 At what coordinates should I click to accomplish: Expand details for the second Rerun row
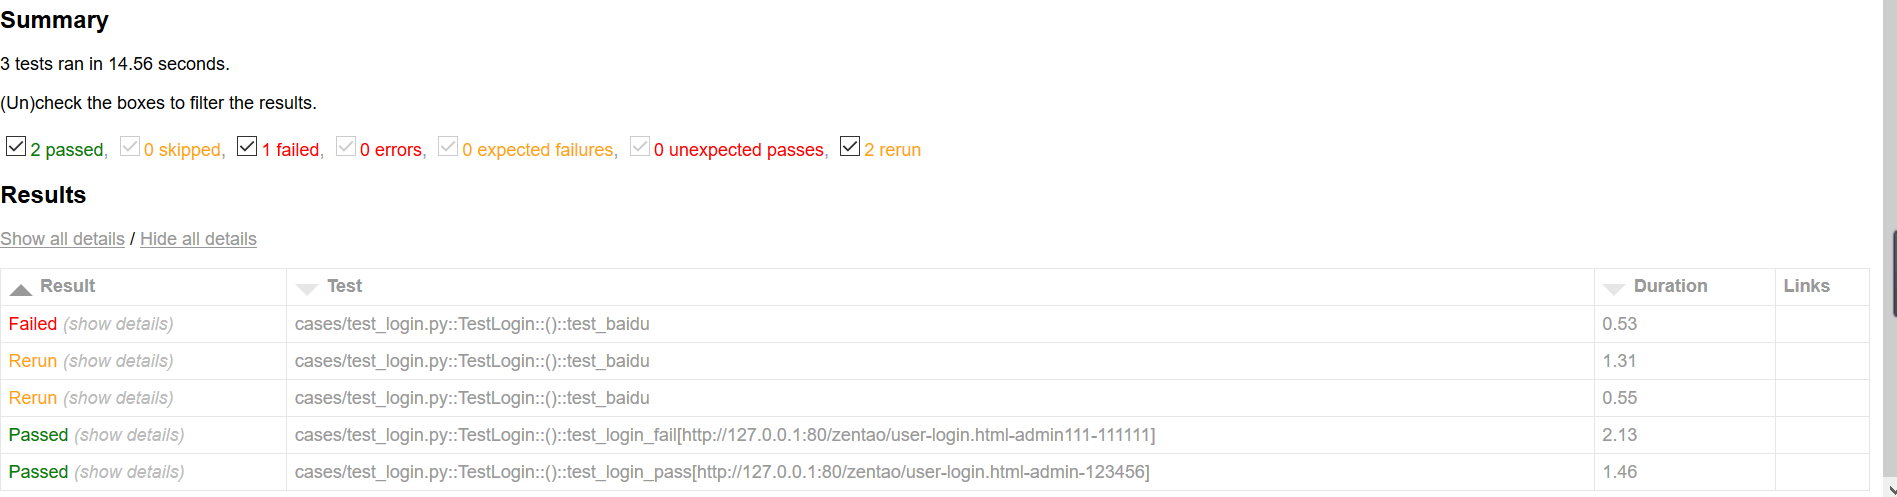[118, 398]
